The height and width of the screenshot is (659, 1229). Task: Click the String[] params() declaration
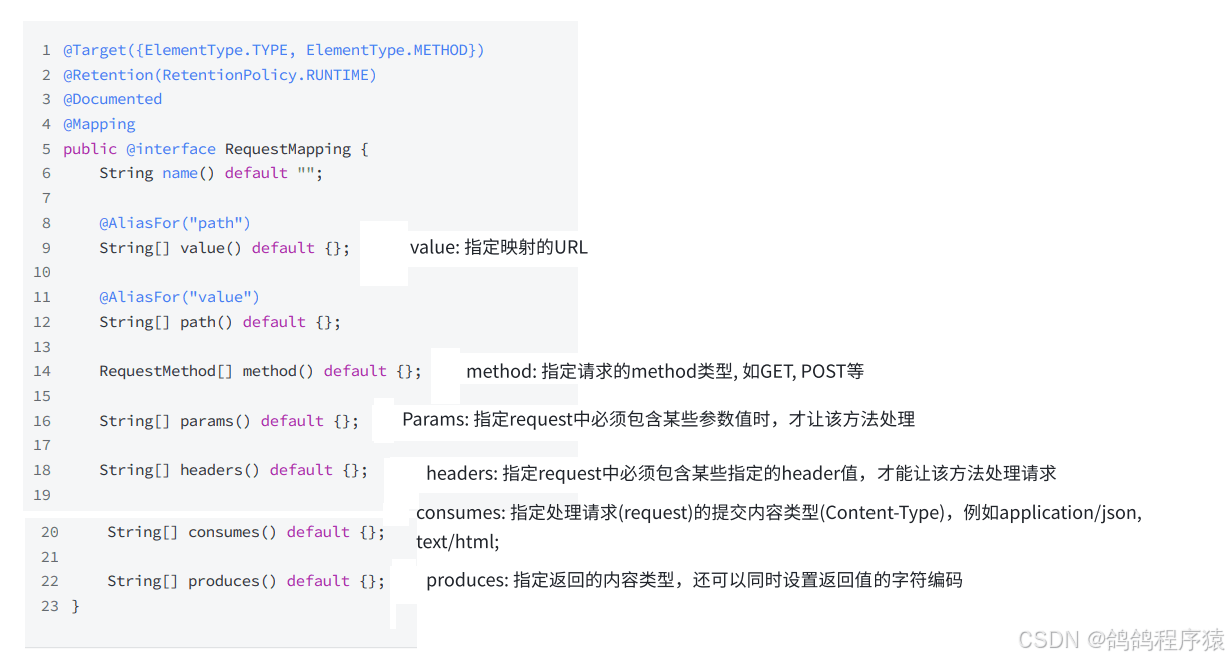click(229, 421)
